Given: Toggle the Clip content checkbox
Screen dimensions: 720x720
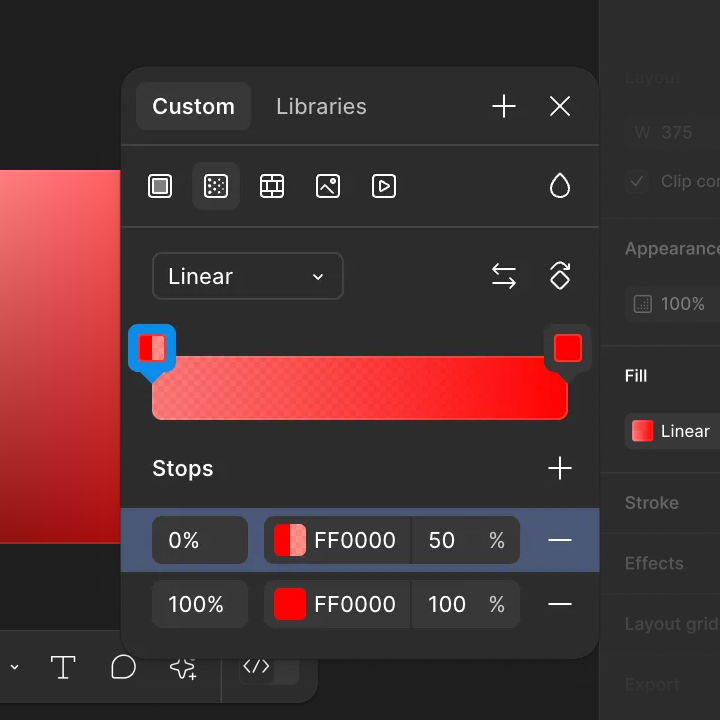Looking at the screenshot, I should coord(636,181).
